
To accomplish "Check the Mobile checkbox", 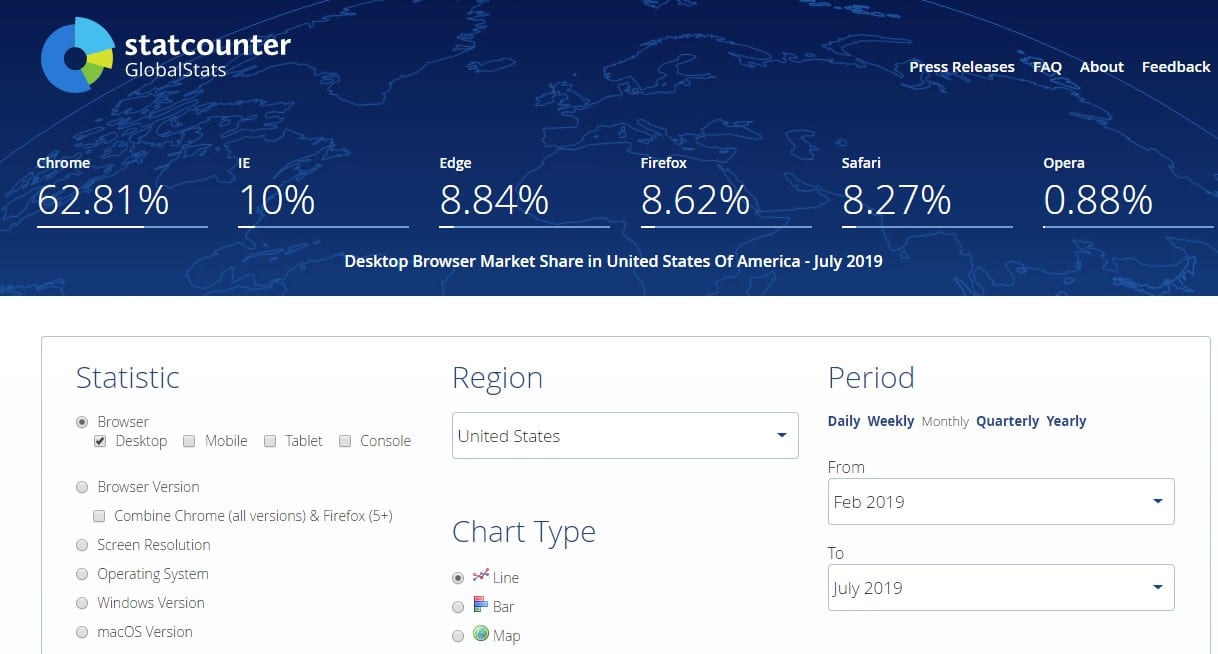I will [x=190, y=441].
